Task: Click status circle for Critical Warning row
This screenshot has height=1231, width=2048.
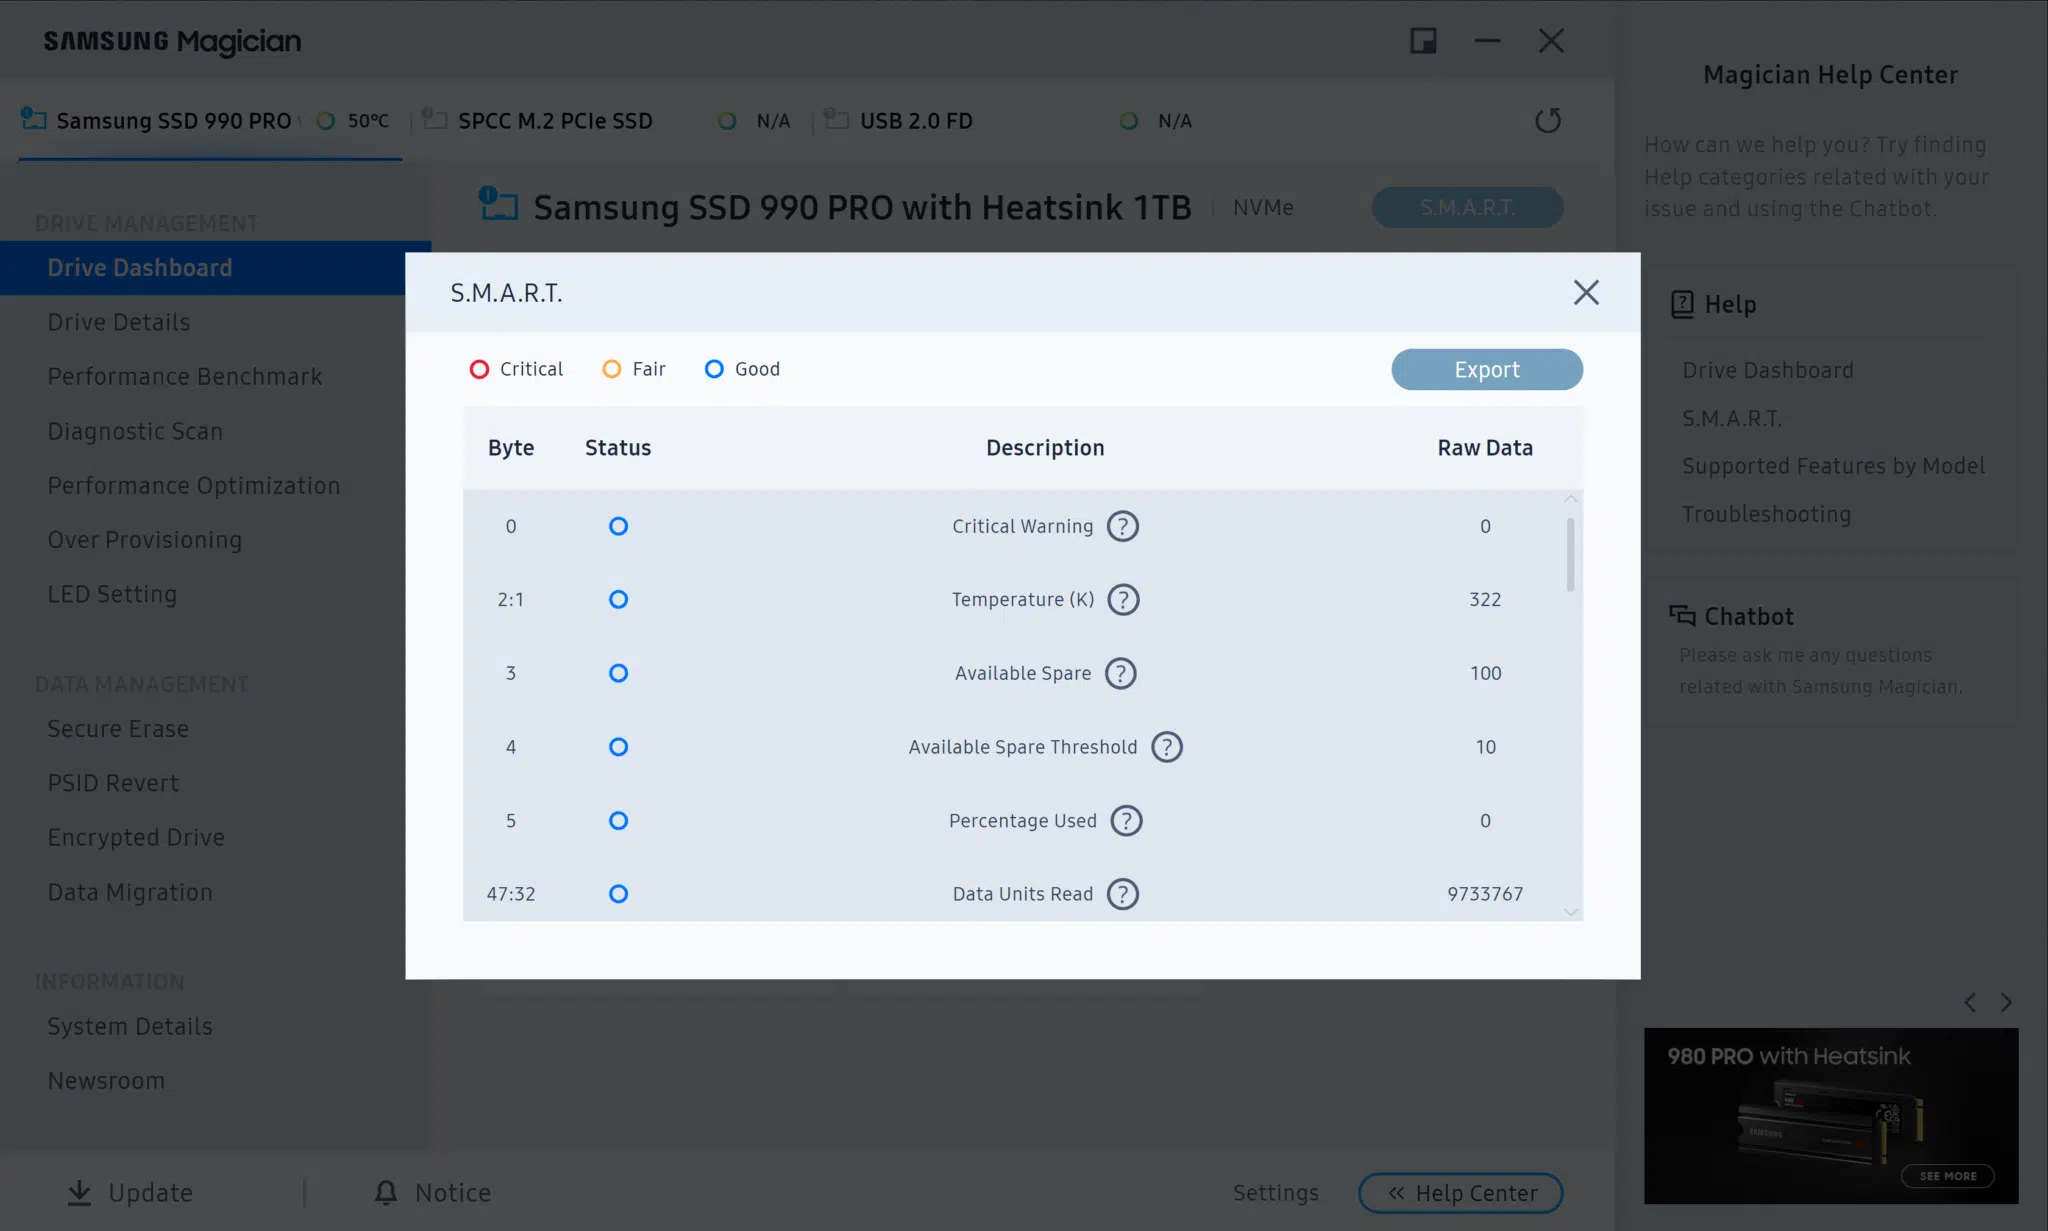Action: pos(618,526)
